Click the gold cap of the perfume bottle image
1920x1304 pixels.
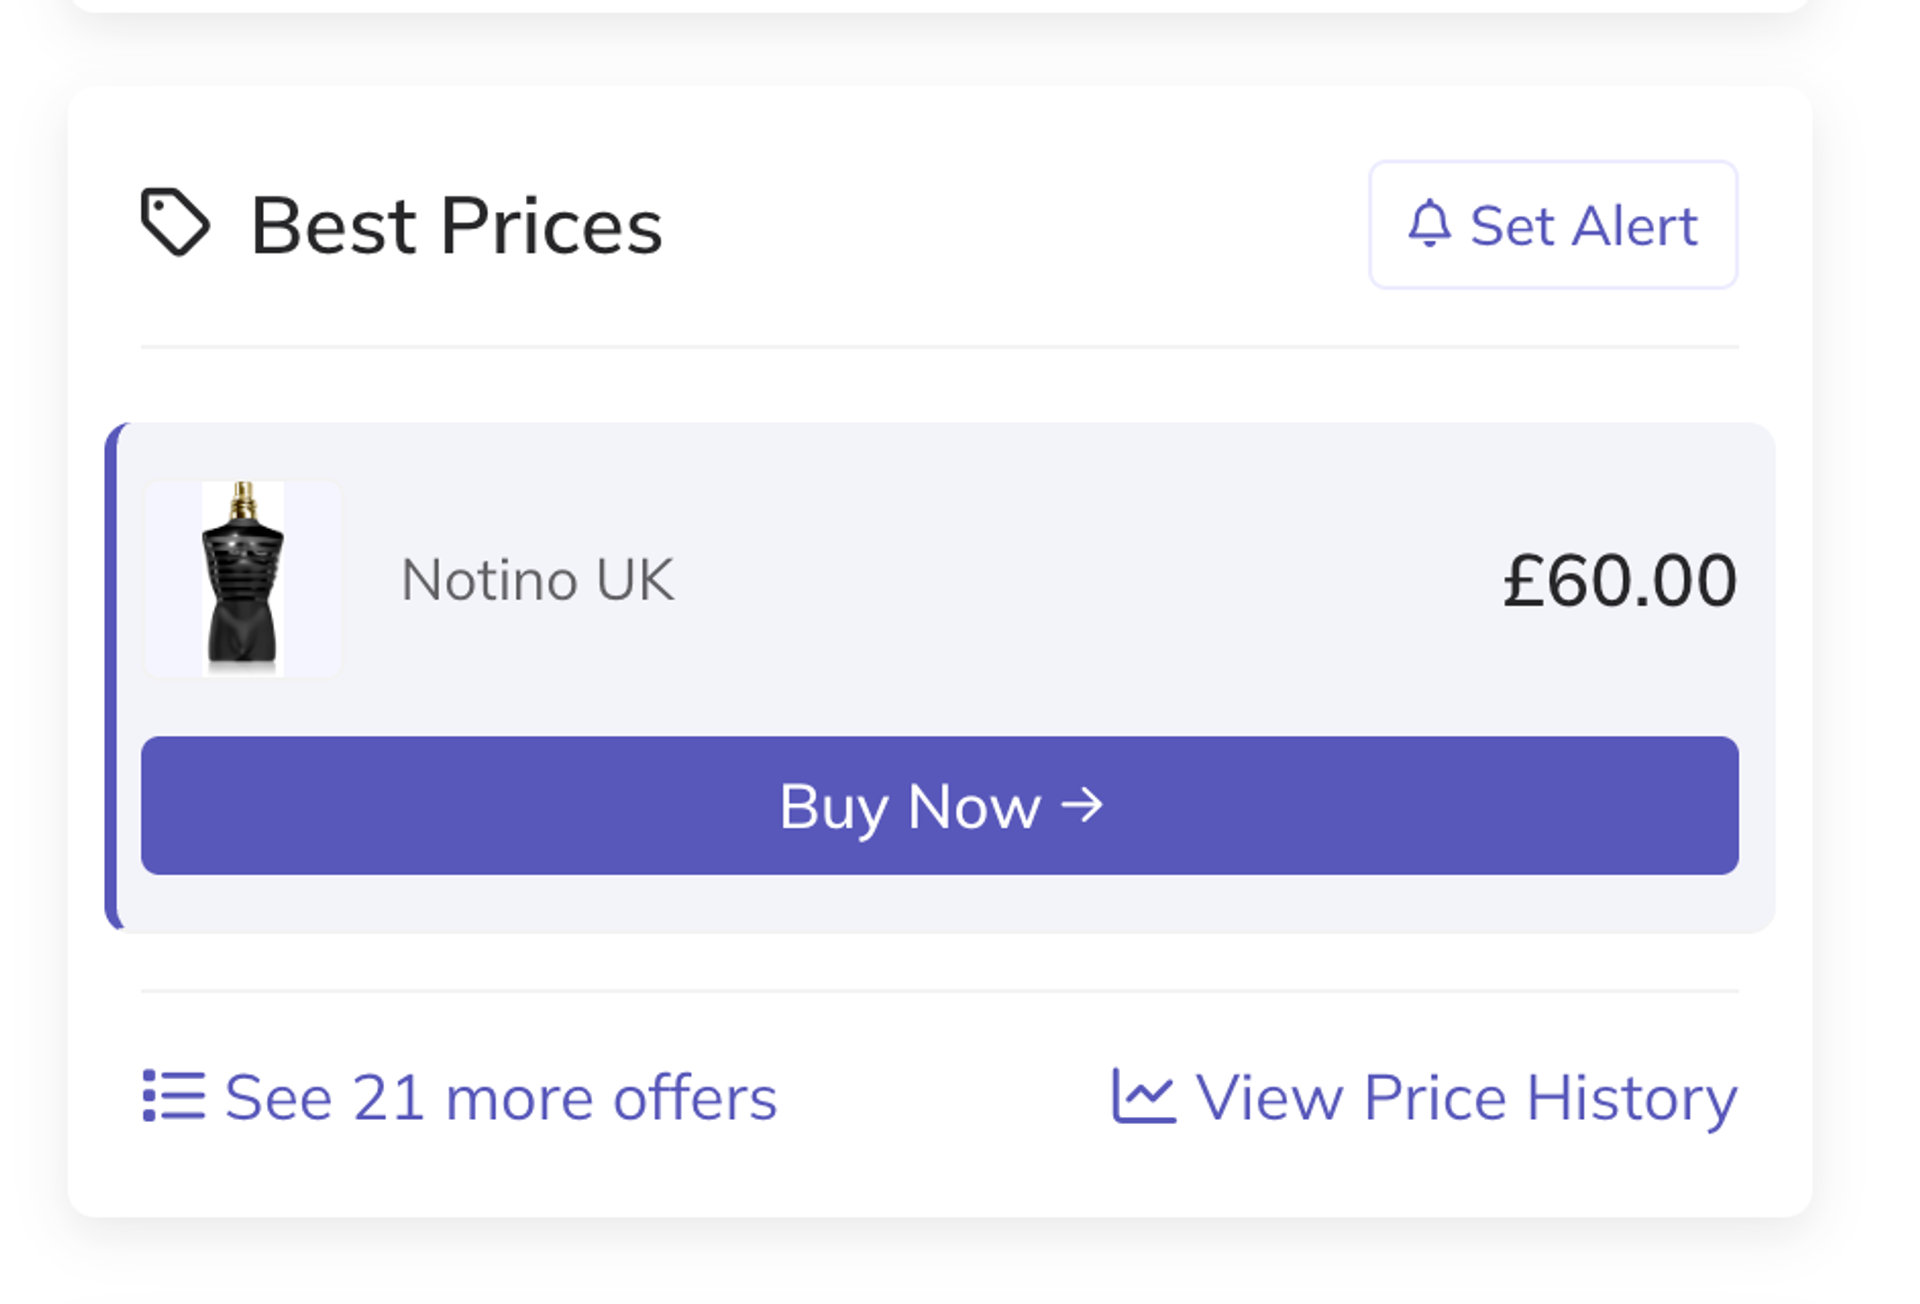click(x=243, y=498)
